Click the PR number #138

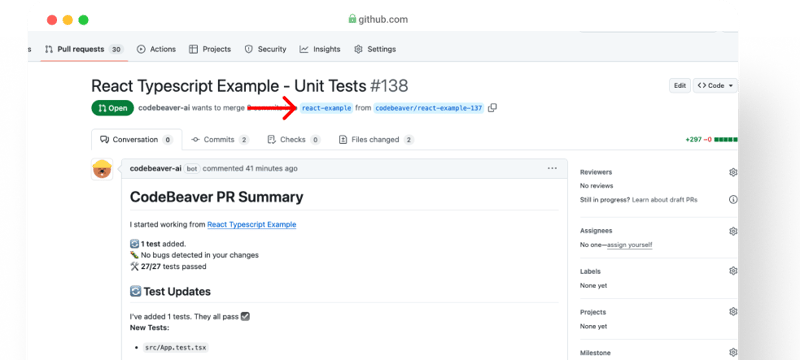(389, 86)
